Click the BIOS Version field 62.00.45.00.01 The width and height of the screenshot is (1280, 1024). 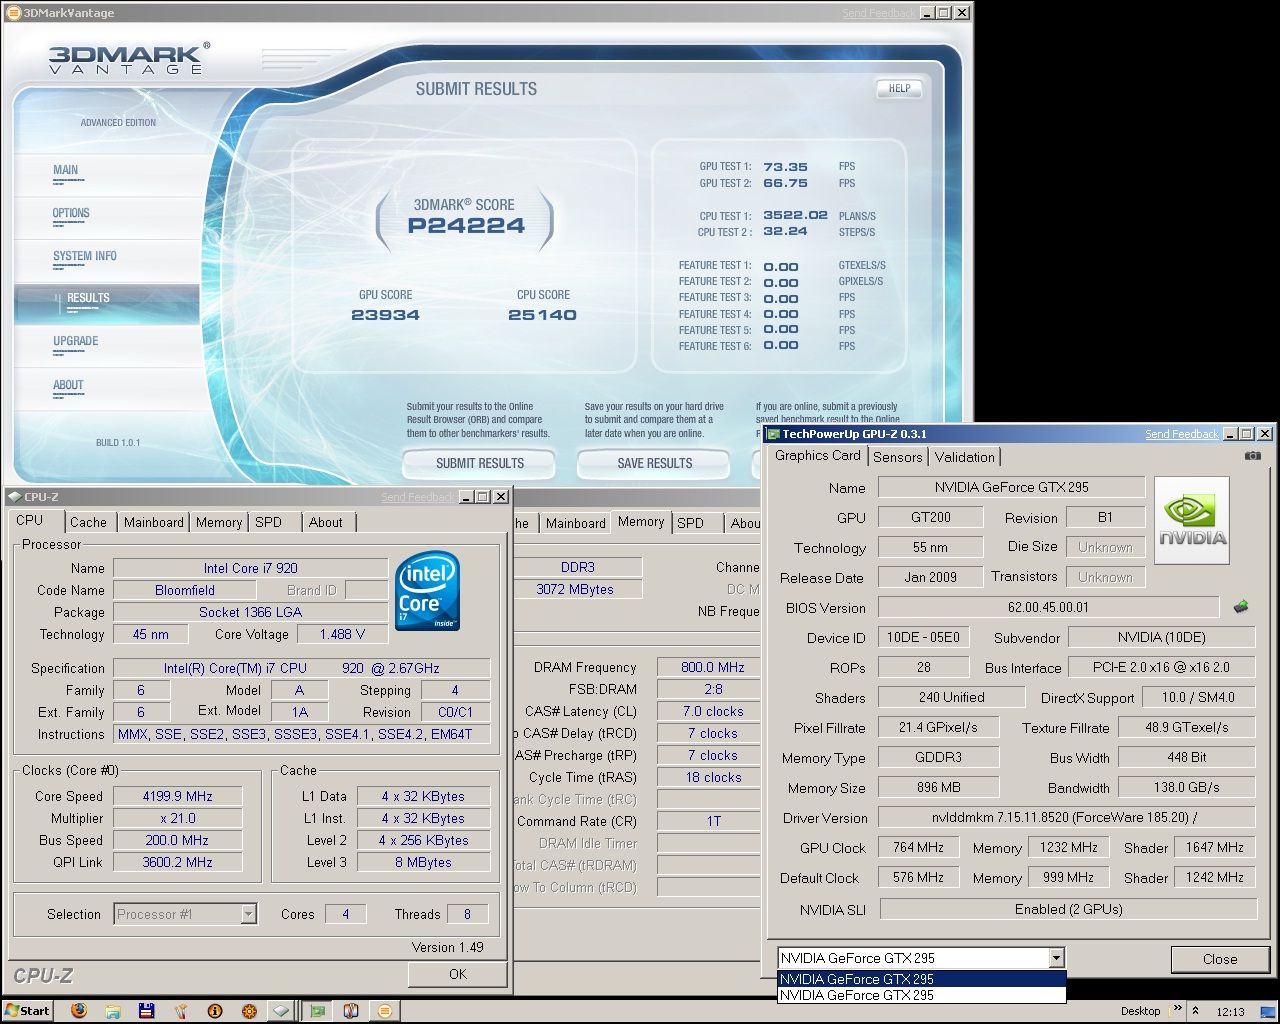1048,607
